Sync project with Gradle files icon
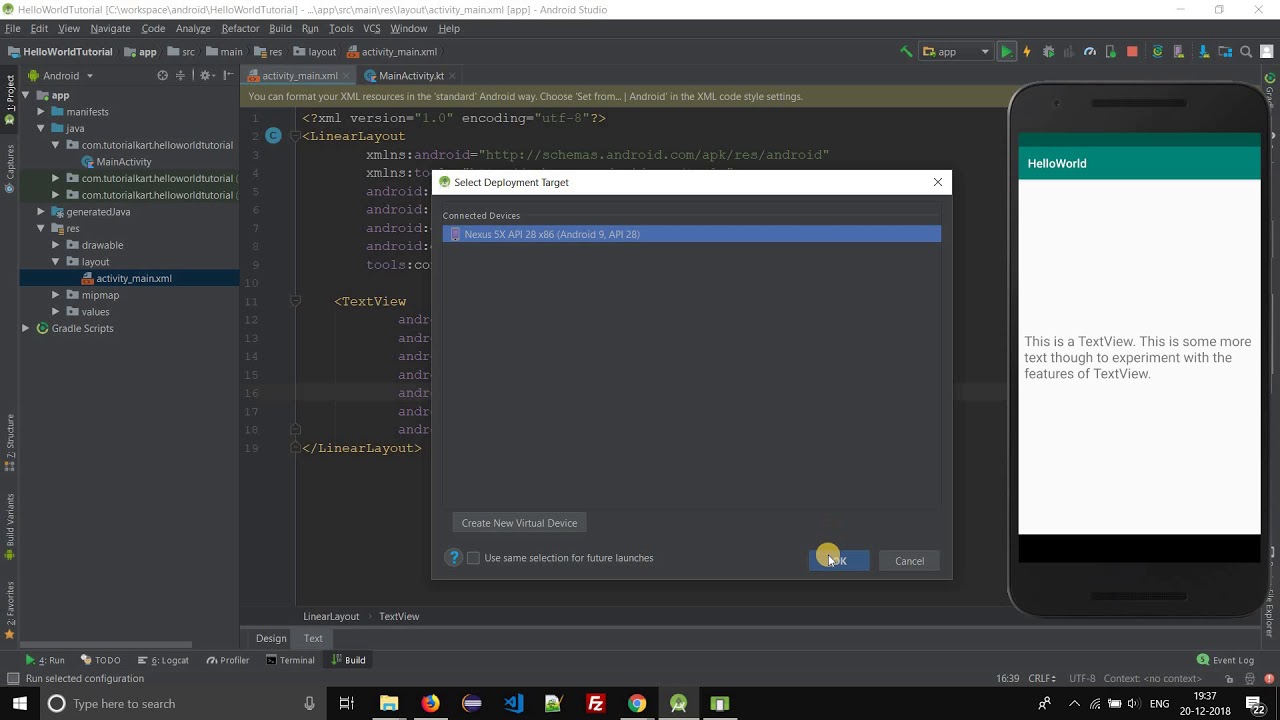This screenshot has width=1280, height=720. (x=1158, y=52)
